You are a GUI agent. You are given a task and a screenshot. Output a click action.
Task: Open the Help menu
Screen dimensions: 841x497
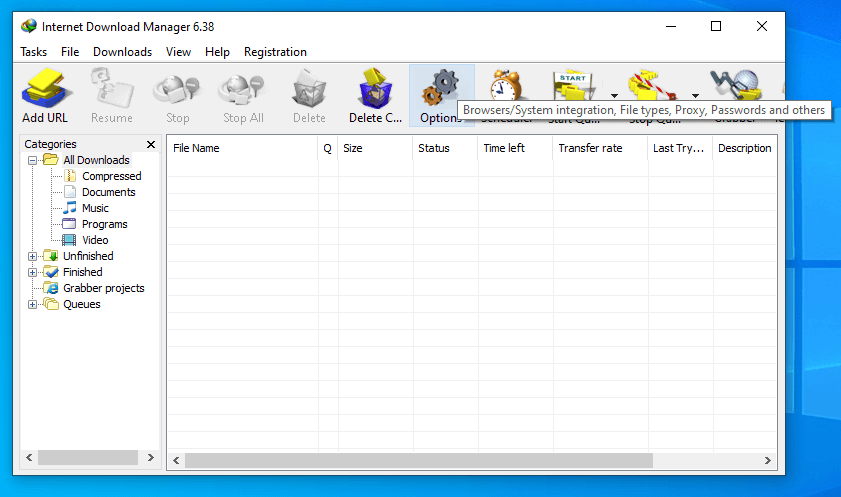click(x=217, y=52)
